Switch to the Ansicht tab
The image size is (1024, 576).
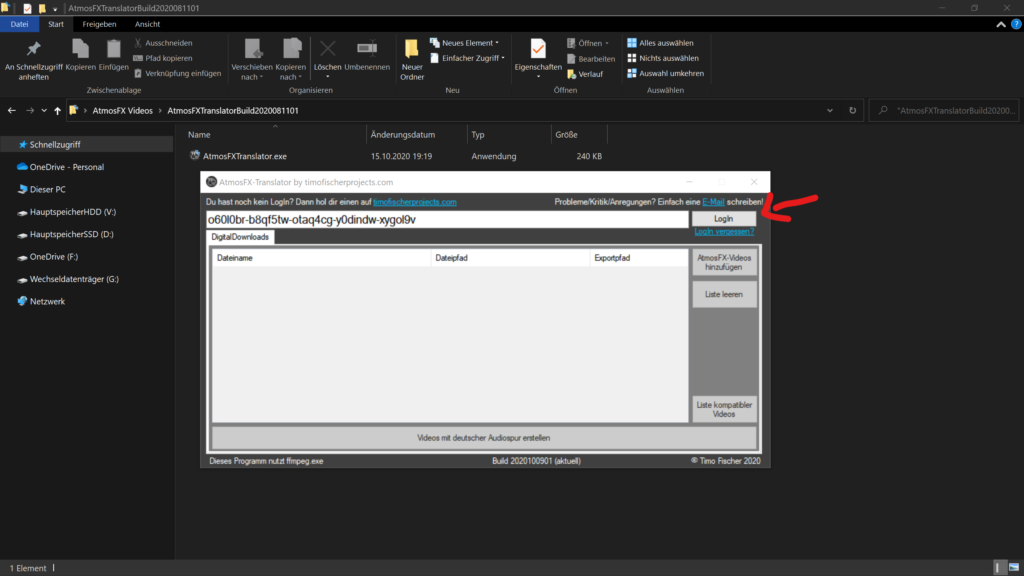pos(147,24)
